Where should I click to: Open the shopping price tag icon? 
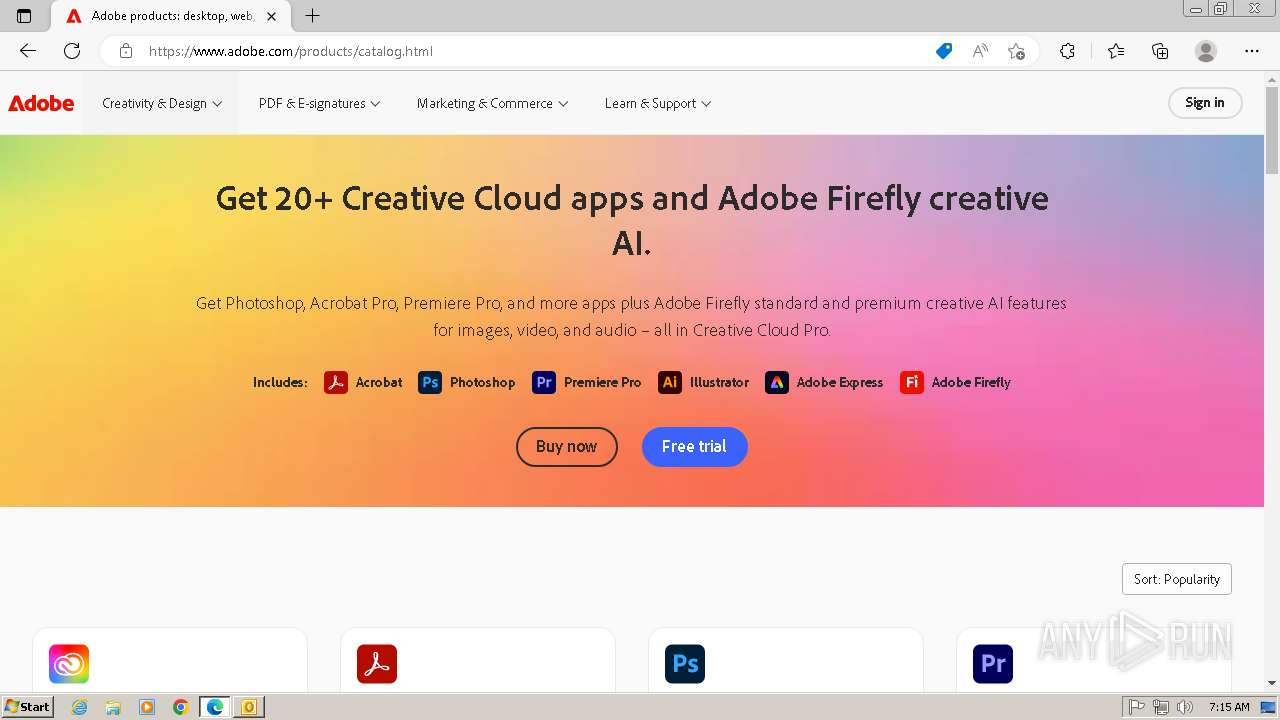(x=944, y=51)
